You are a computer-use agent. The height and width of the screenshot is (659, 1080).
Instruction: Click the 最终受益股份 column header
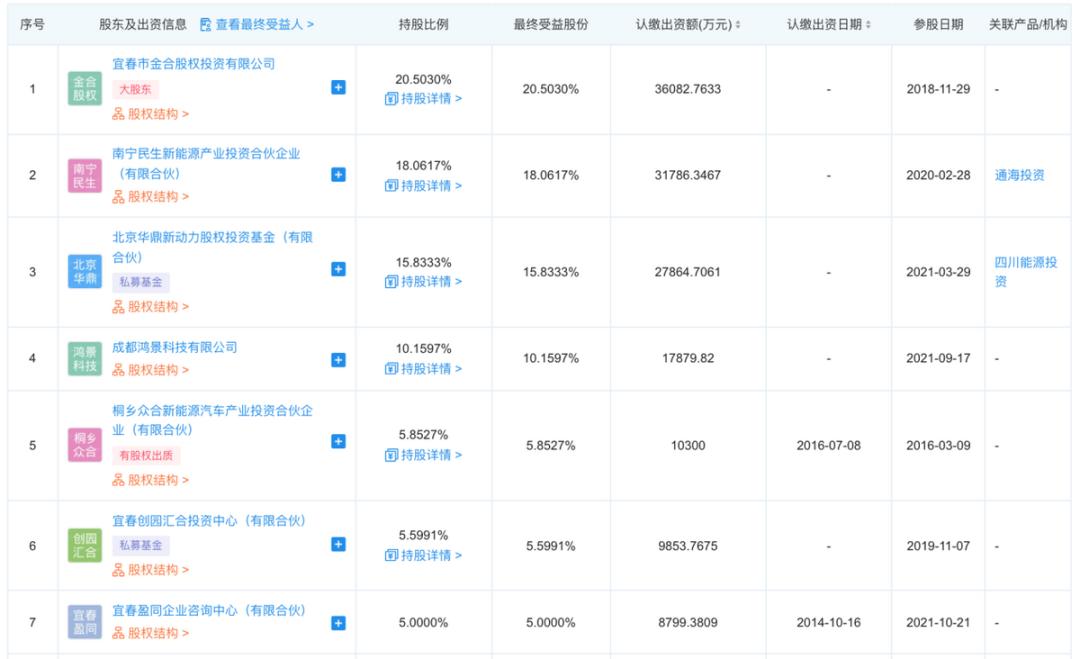click(x=550, y=24)
